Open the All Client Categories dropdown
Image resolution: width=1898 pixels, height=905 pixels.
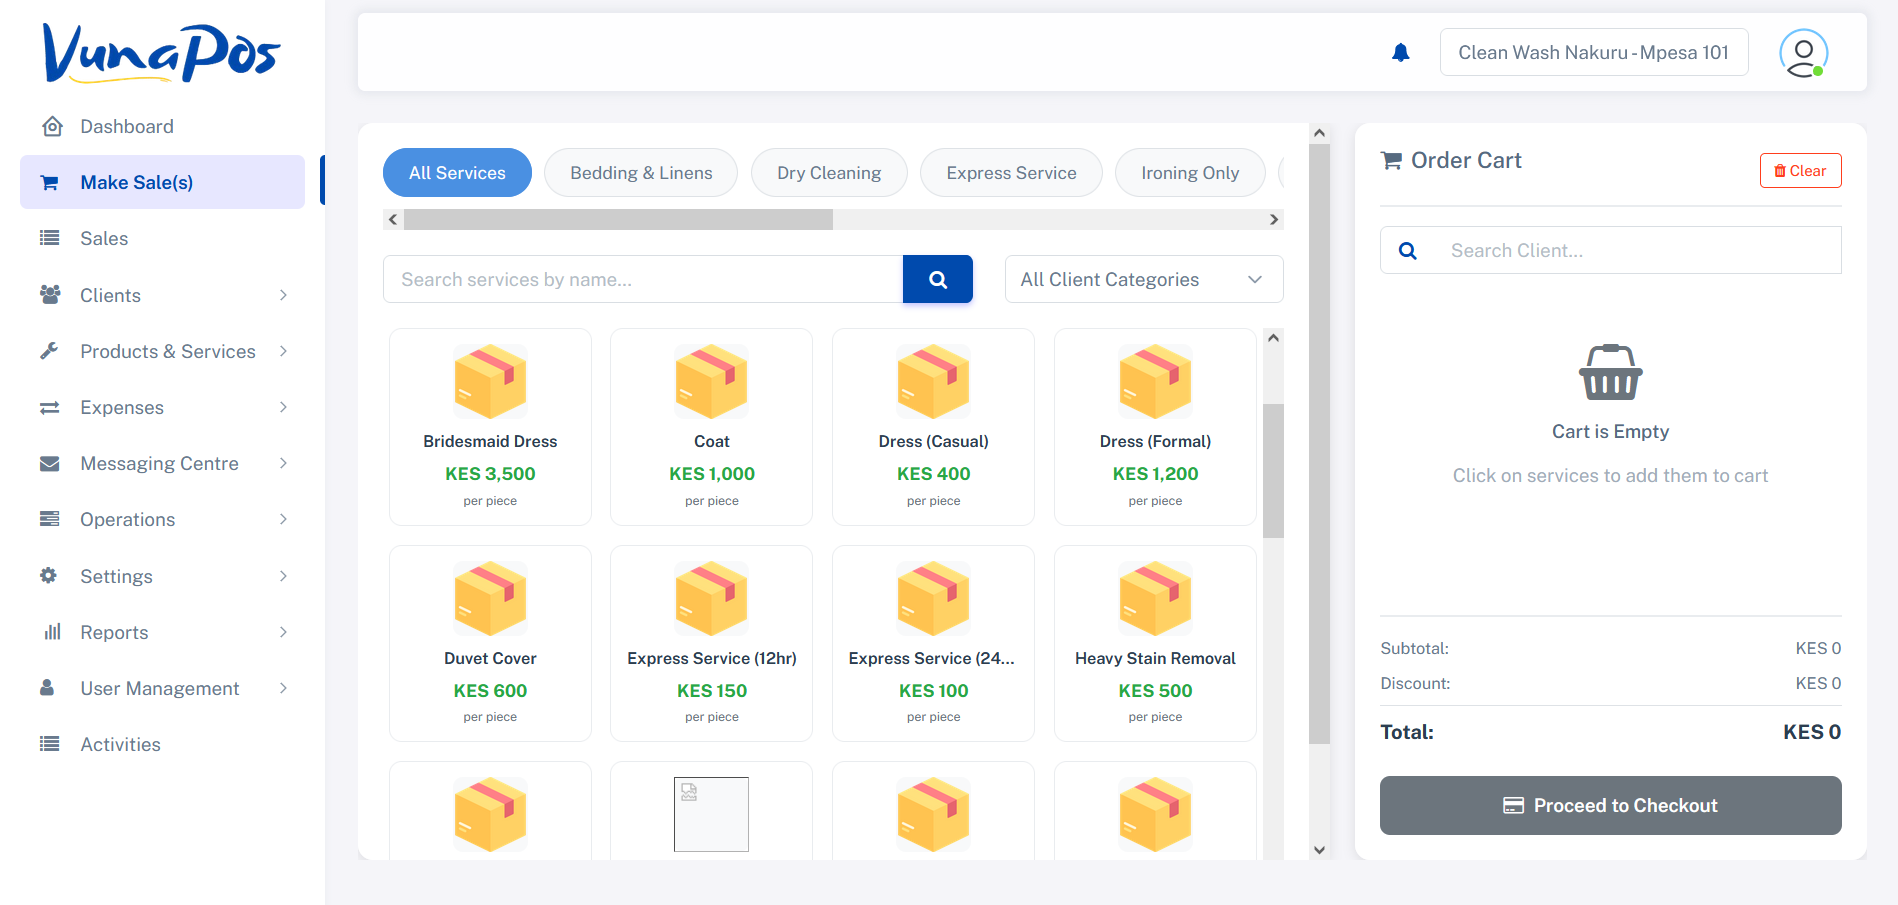[1144, 280]
